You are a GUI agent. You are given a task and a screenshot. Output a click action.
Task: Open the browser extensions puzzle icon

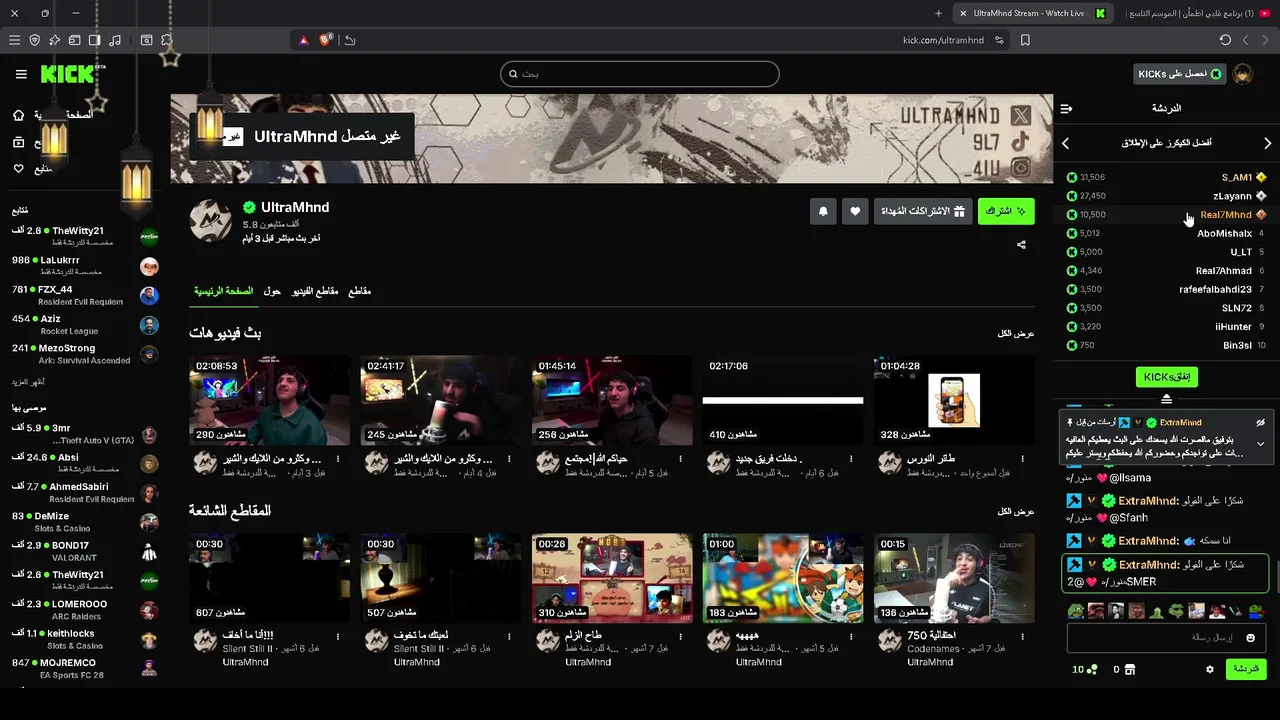point(167,40)
